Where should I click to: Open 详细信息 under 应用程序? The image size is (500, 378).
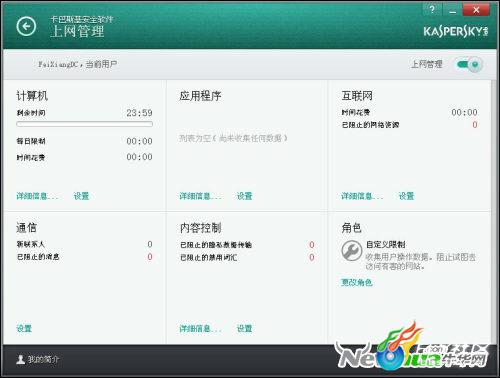pos(200,196)
